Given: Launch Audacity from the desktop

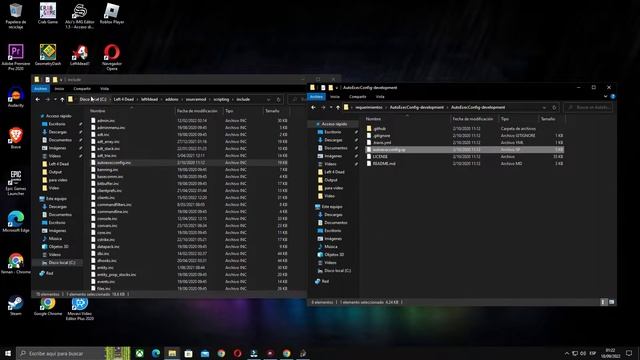Looking at the screenshot, I should (16, 96).
